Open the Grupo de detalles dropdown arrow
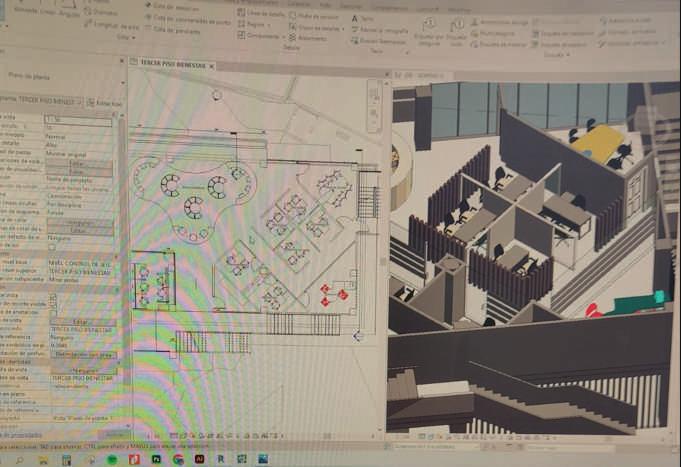 pos(343,29)
